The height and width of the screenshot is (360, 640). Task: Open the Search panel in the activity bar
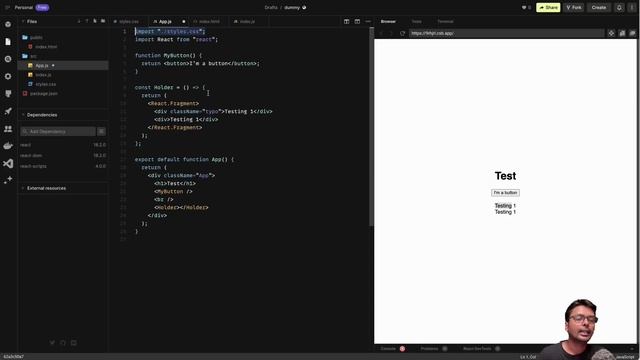8,59
